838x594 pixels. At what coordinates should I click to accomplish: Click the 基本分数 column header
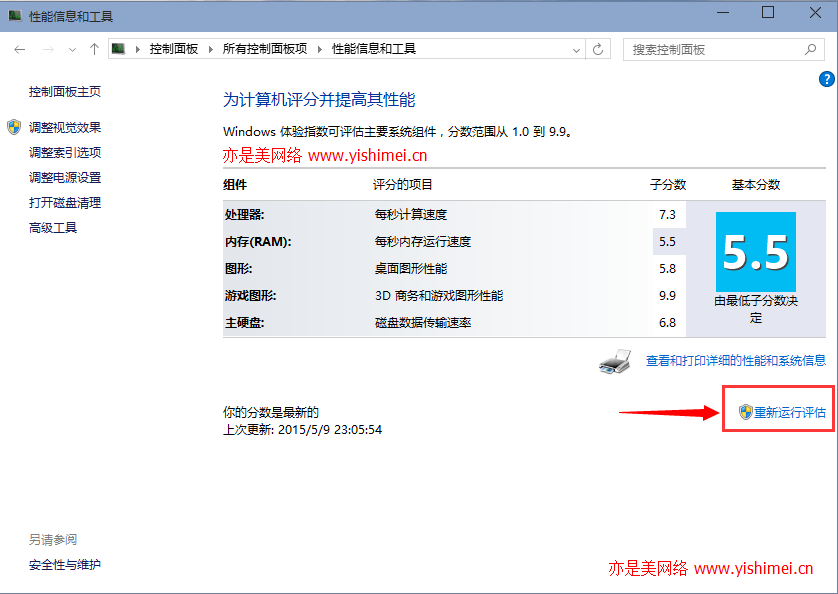tap(756, 185)
